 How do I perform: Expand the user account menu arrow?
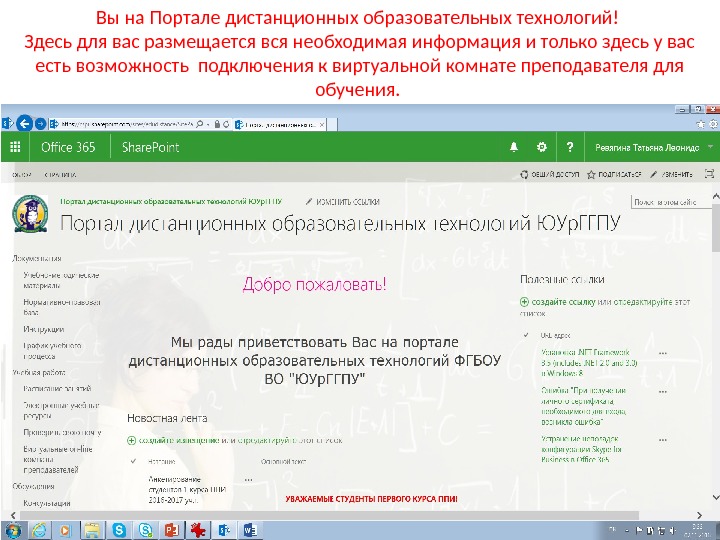tap(710, 147)
